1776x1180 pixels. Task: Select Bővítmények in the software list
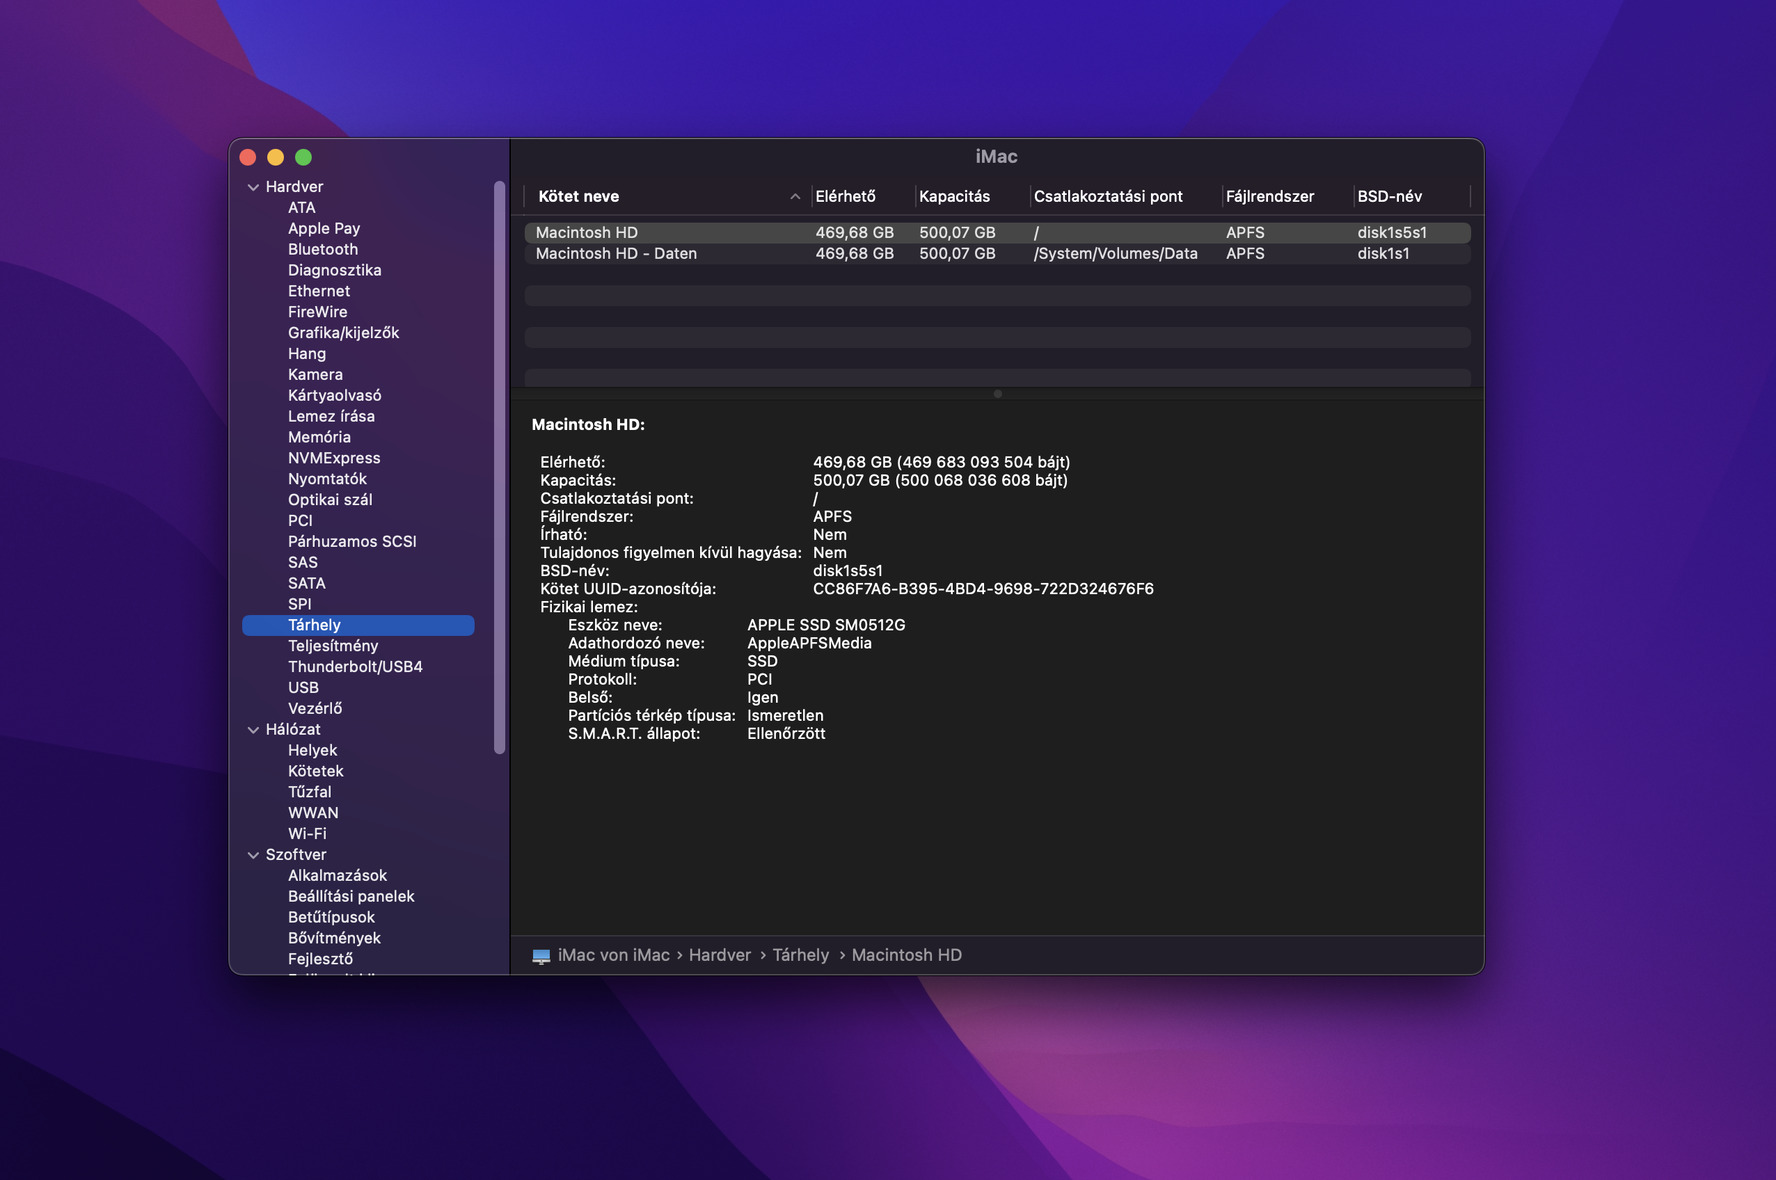(335, 939)
